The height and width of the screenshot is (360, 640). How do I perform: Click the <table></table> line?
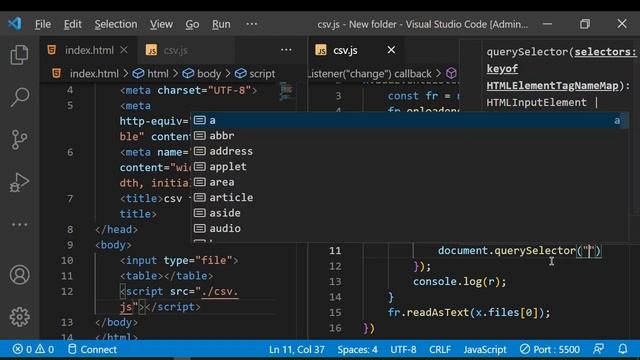[166, 276]
